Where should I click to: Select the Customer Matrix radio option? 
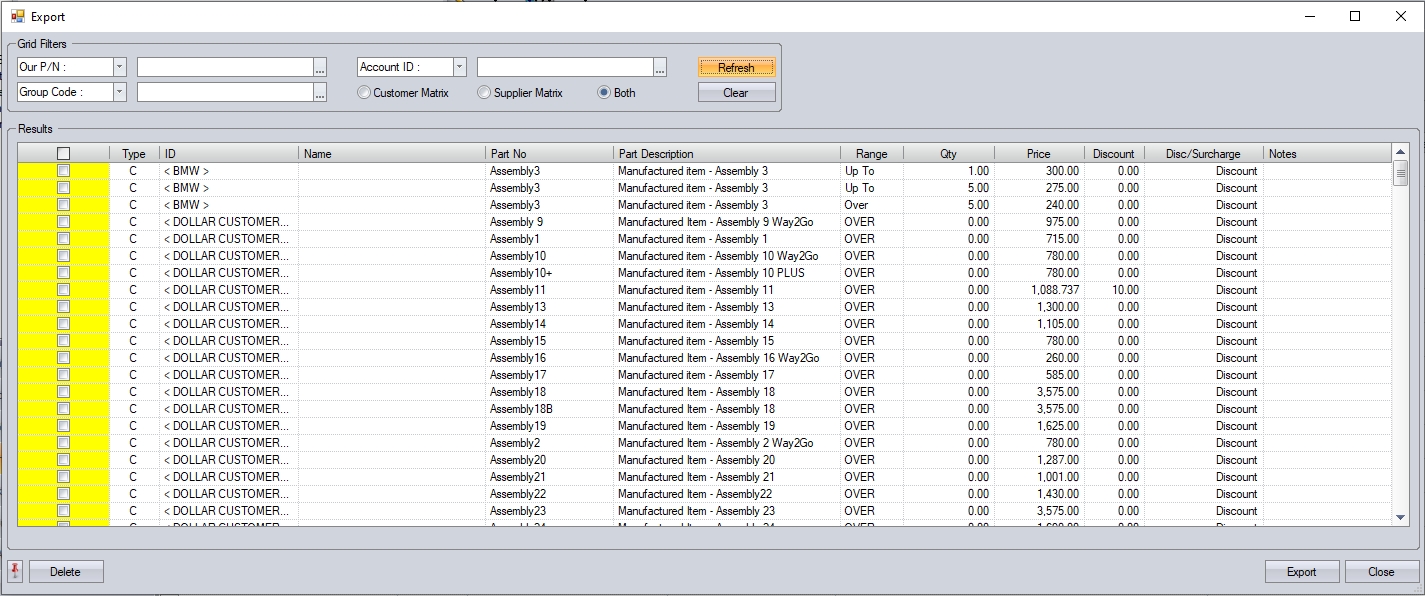365,93
